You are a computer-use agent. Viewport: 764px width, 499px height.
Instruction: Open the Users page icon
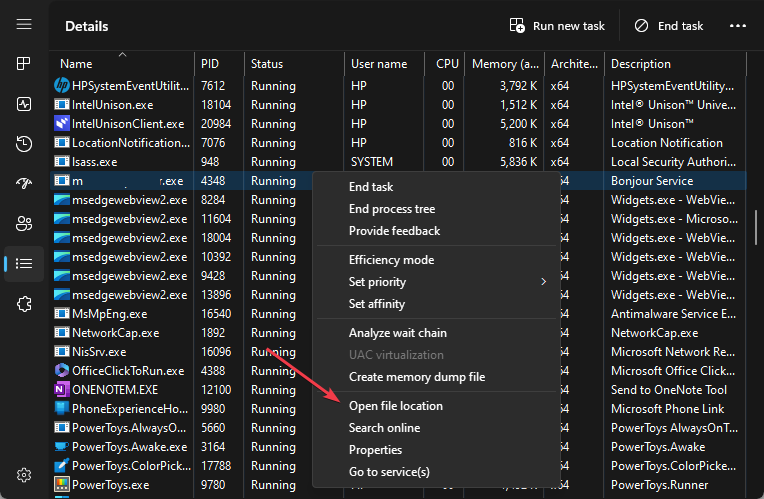(x=24, y=224)
